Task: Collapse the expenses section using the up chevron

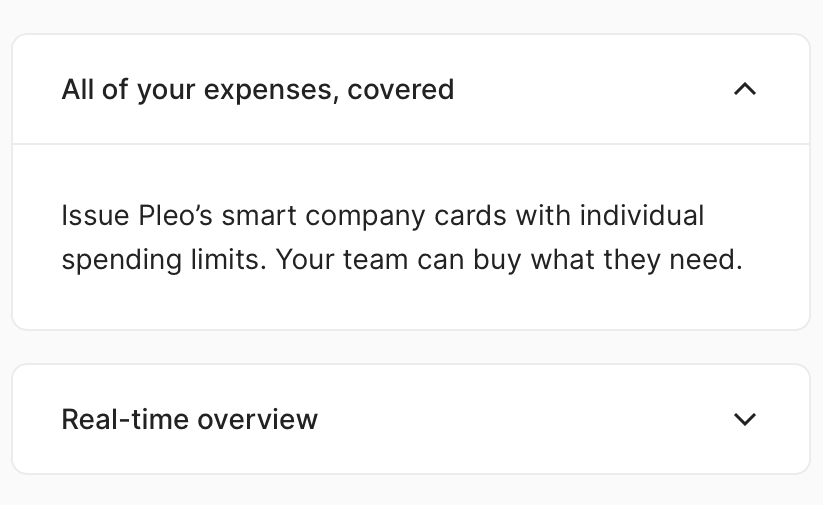Action: [x=744, y=89]
